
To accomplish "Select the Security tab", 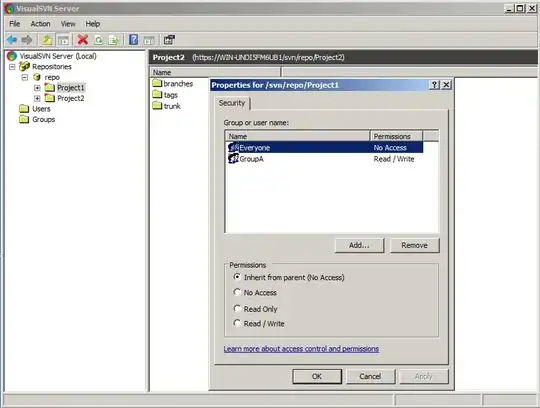I will pos(232,103).
